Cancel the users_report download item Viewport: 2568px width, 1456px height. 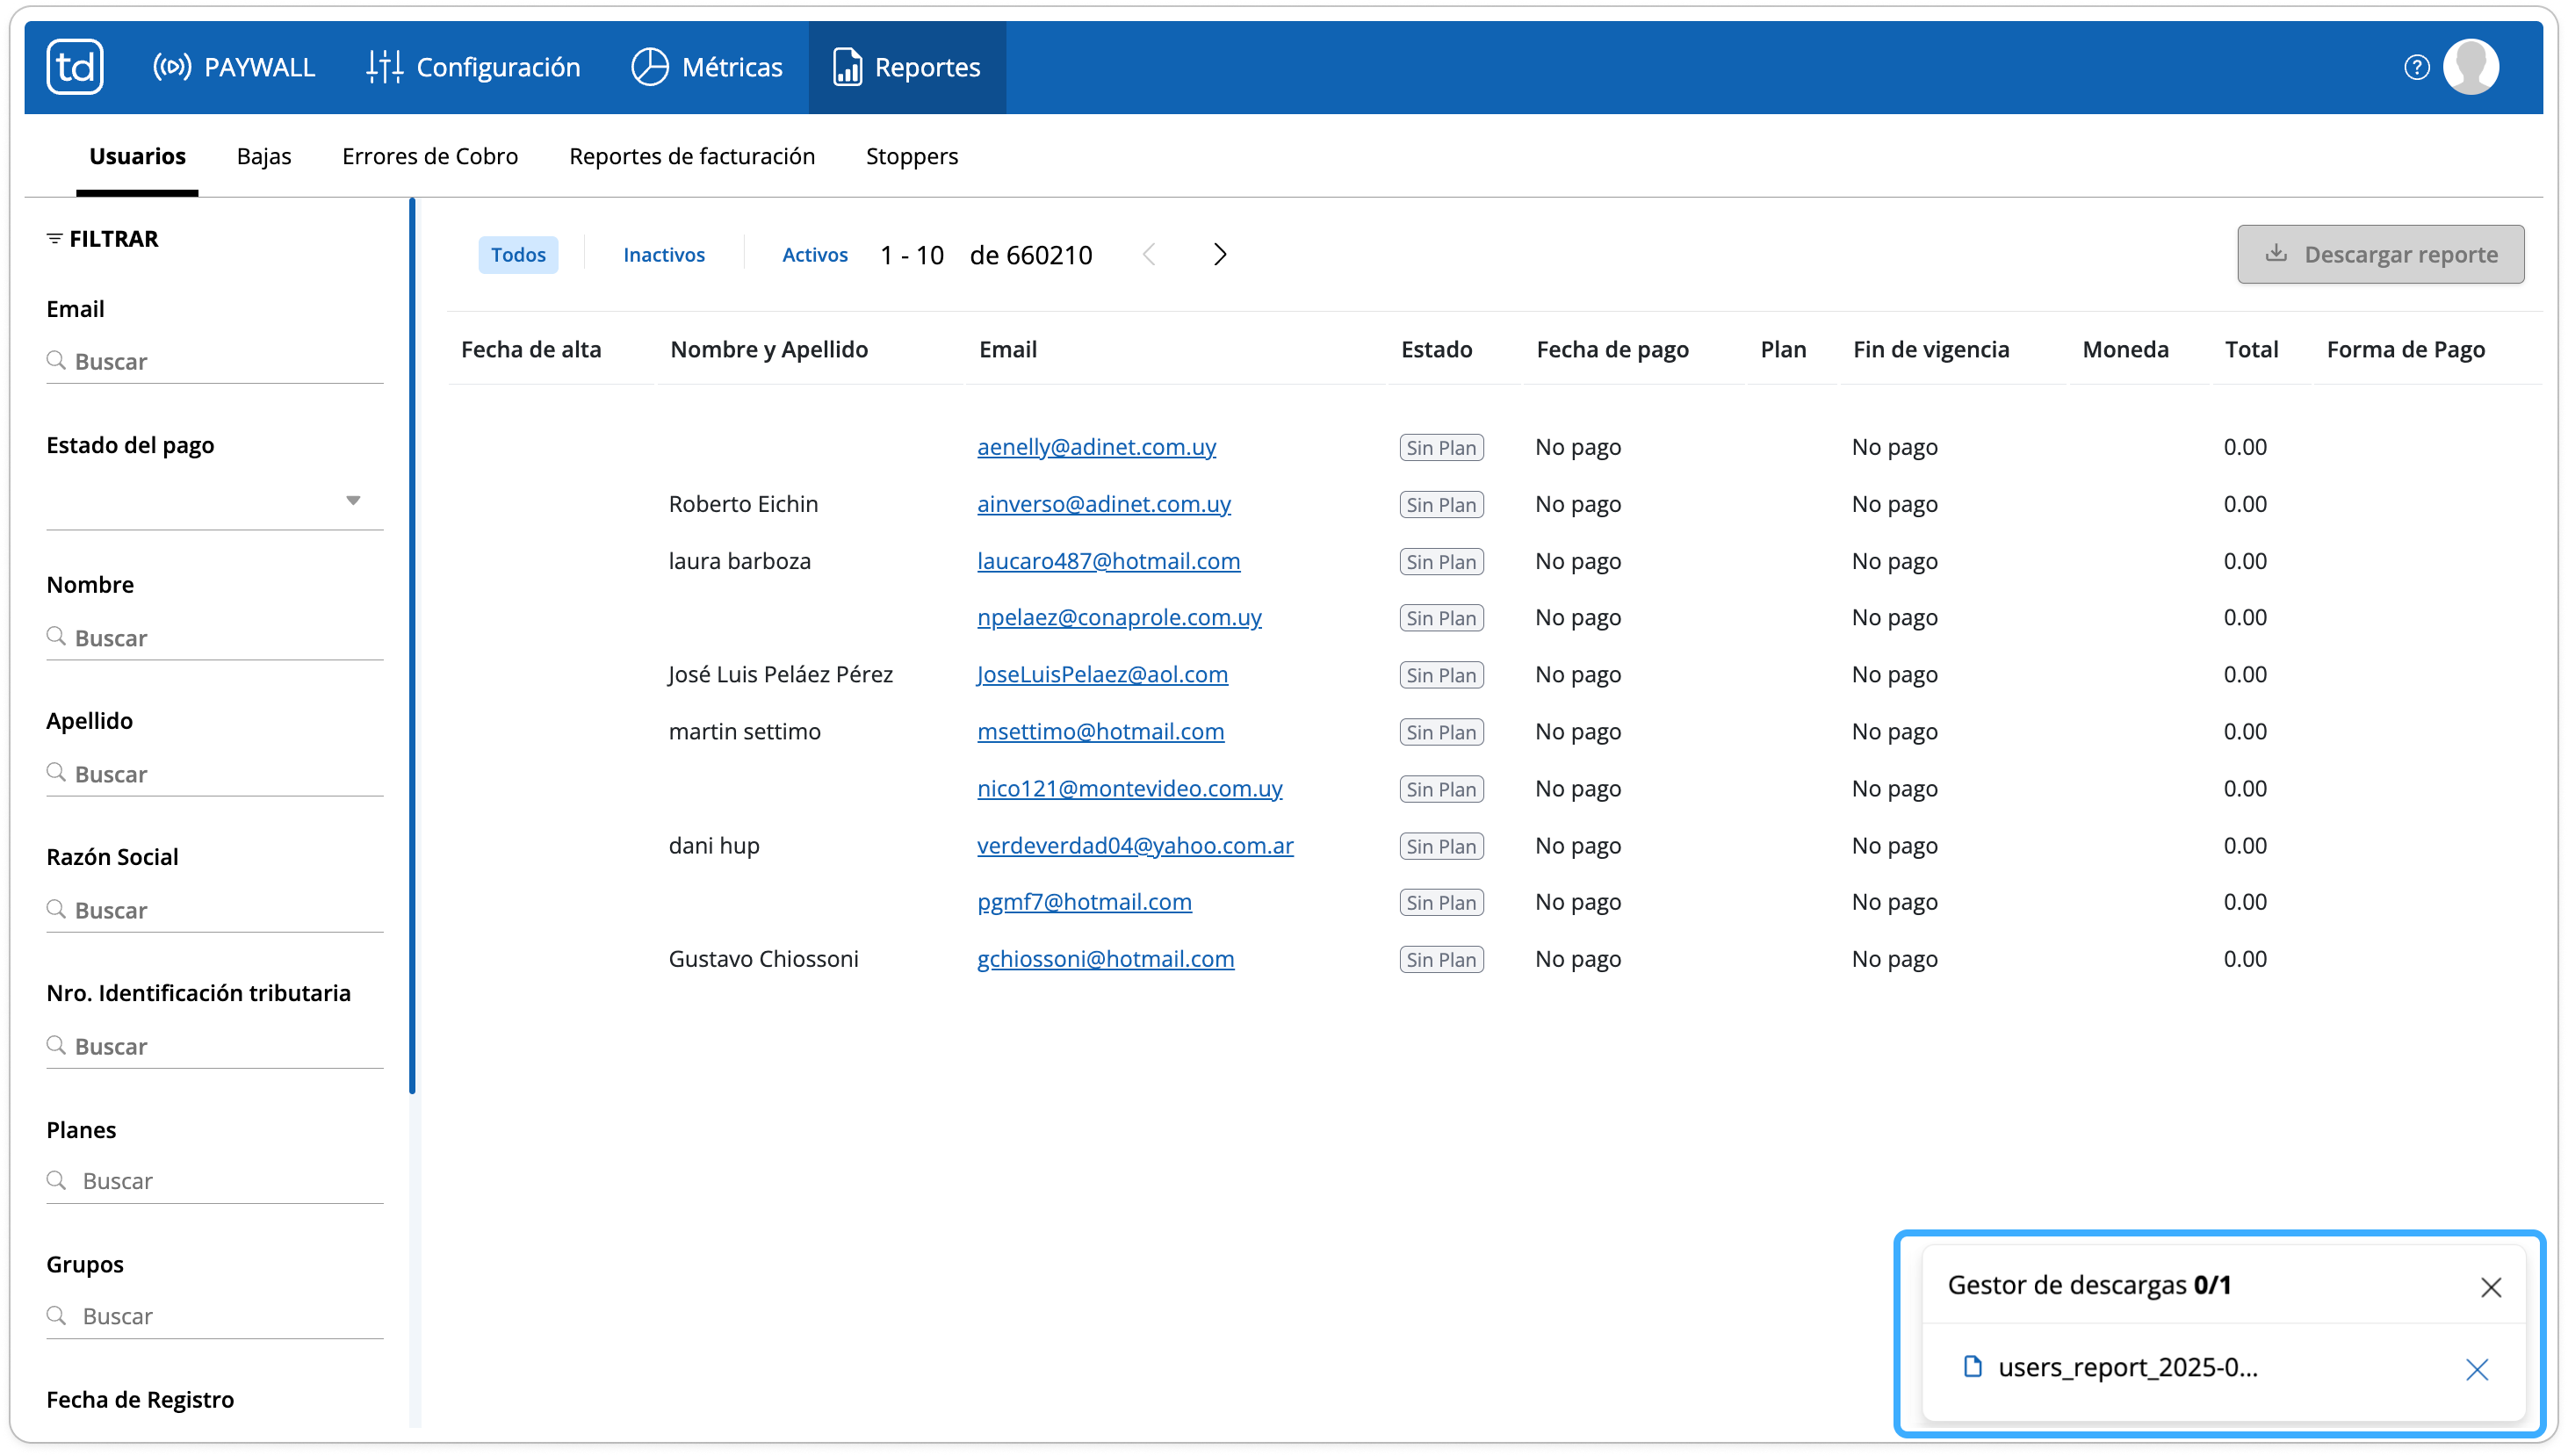pyautogui.click(x=2476, y=1368)
